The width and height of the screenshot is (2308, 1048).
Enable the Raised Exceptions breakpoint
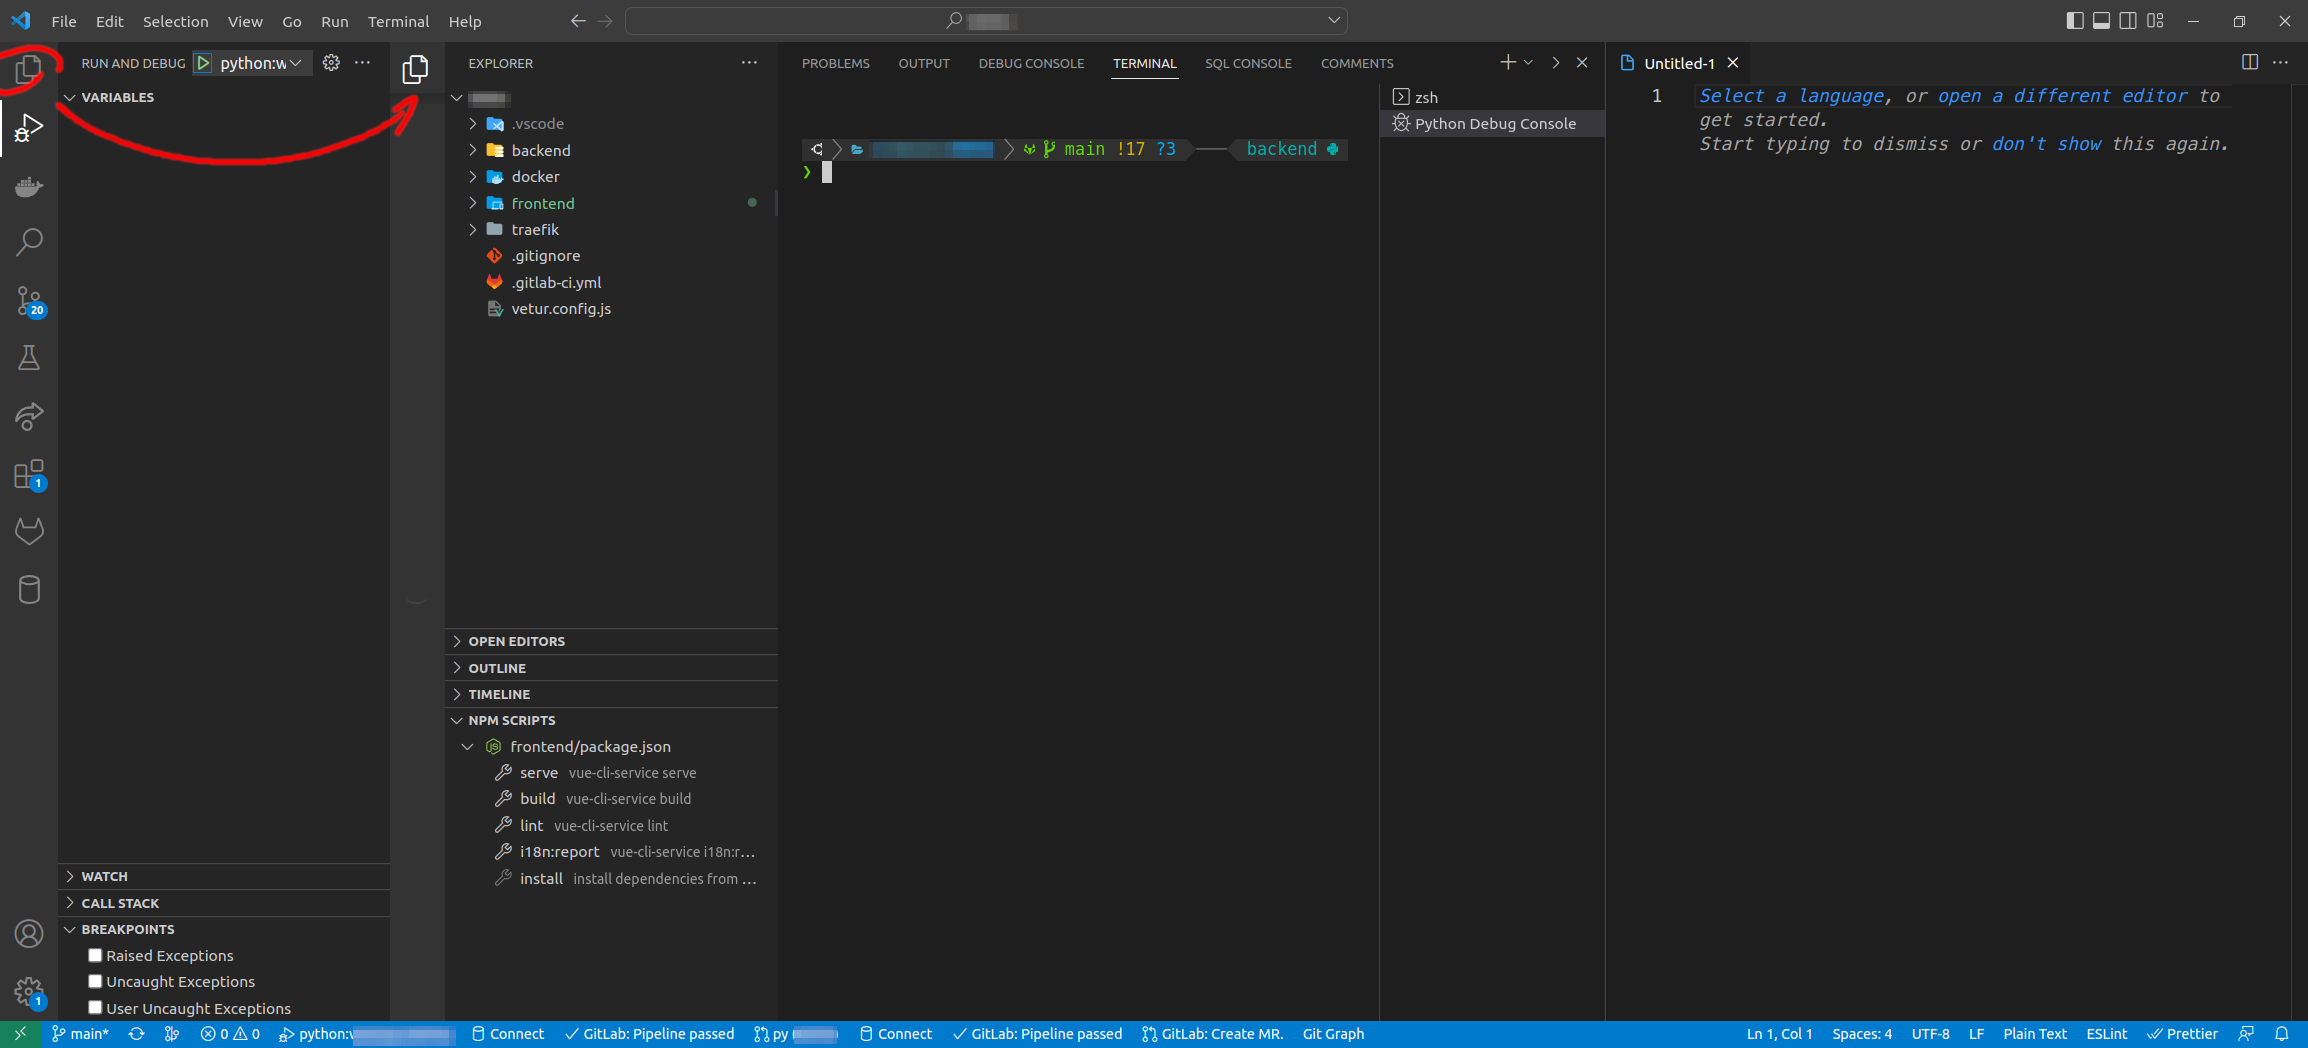coord(95,955)
